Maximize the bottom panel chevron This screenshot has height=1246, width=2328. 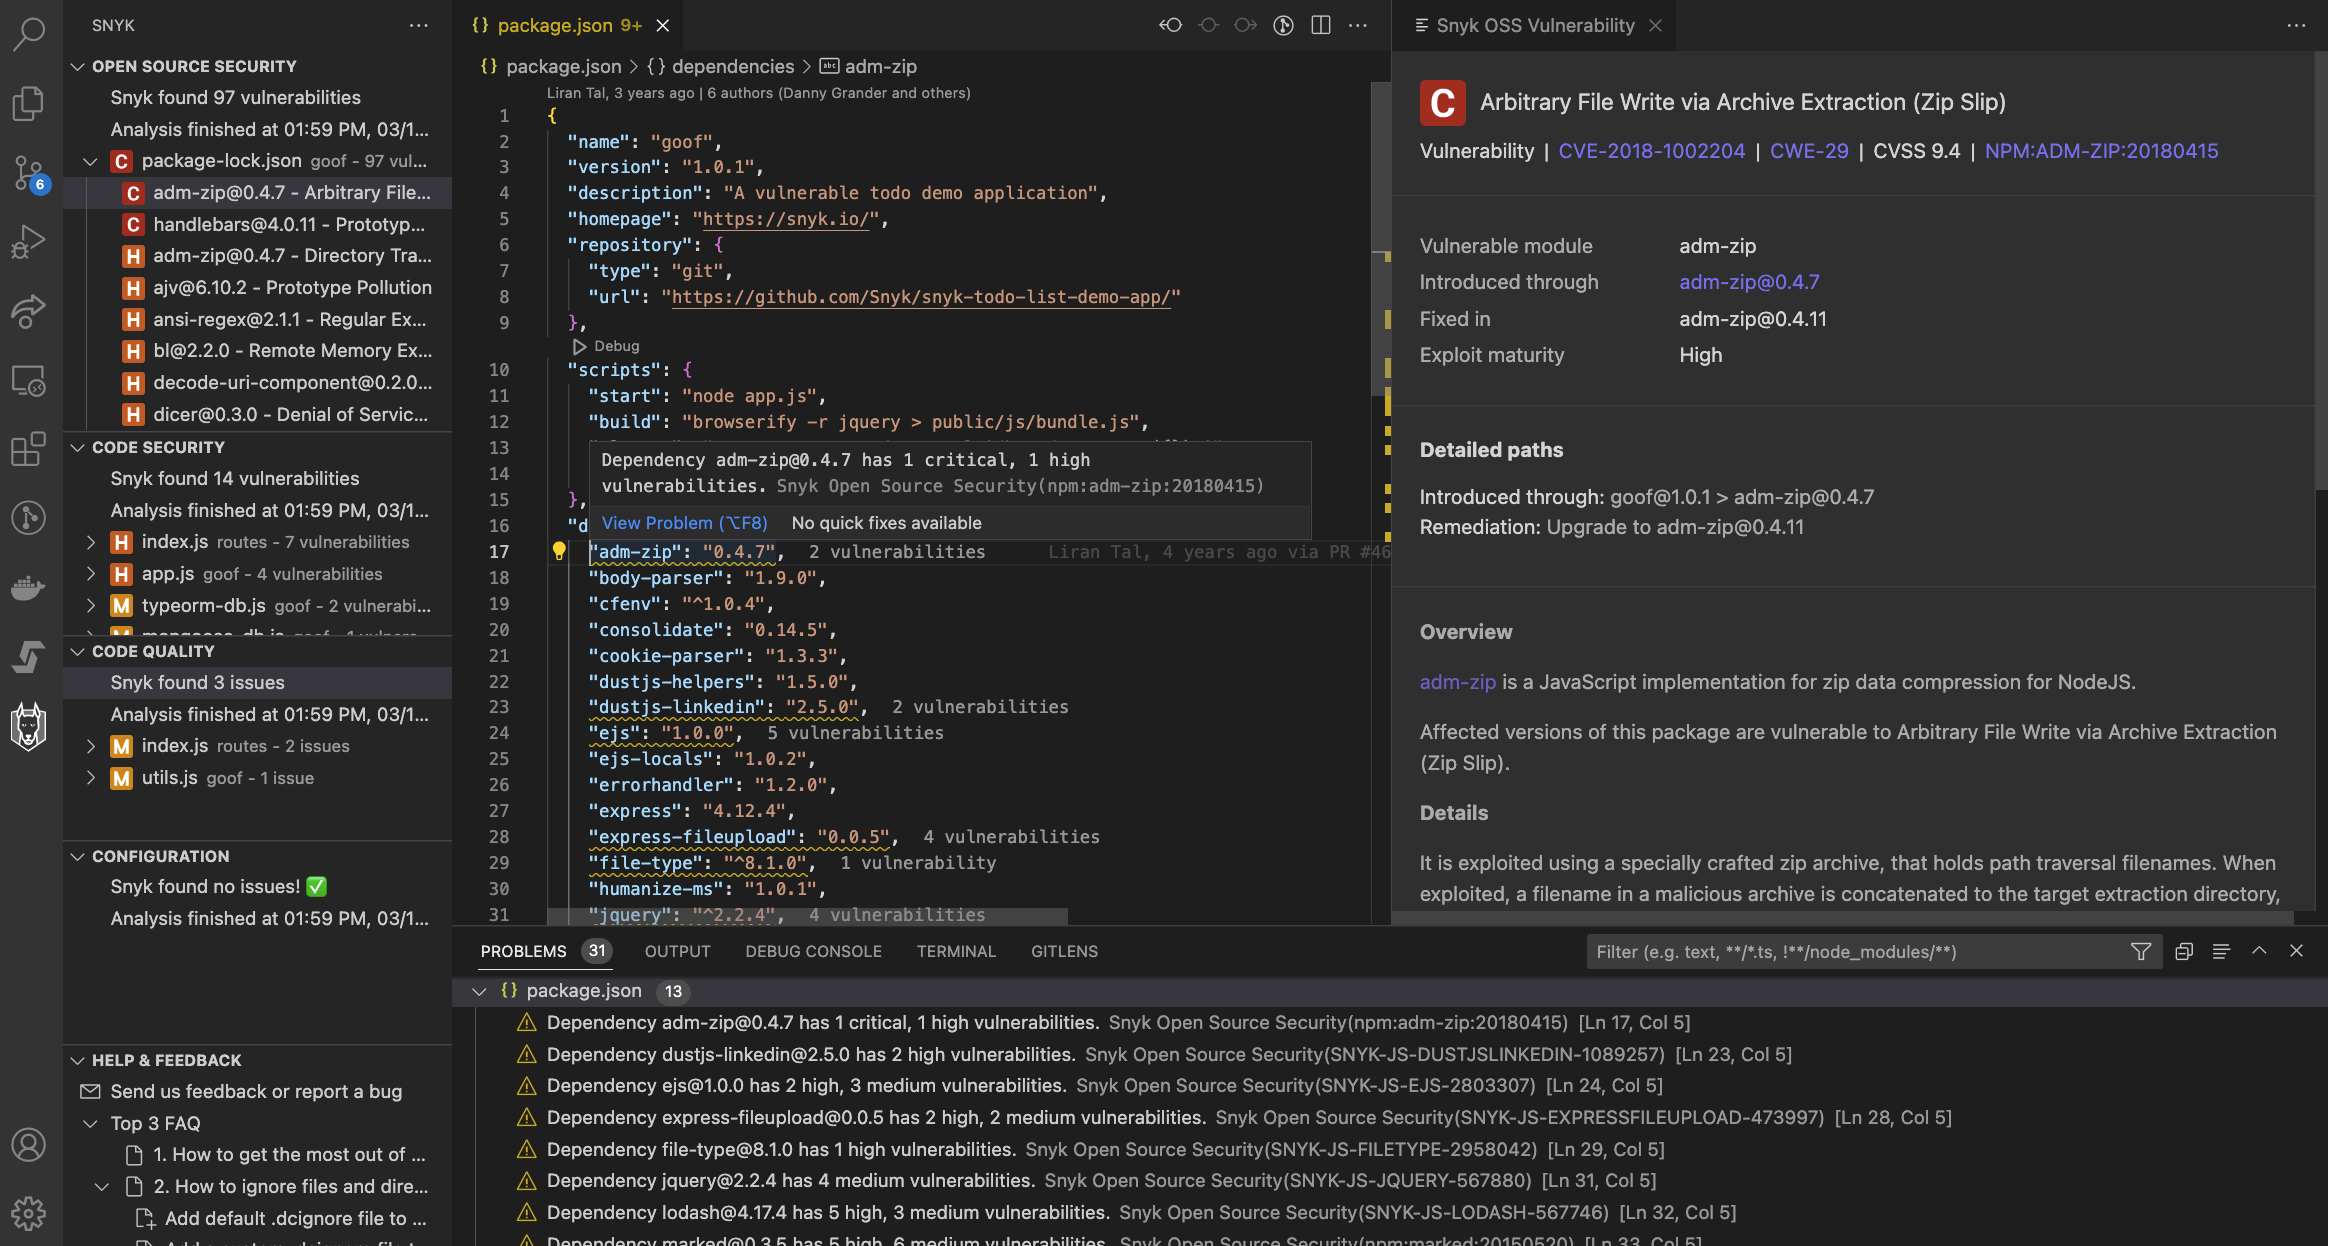(x=2259, y=951)
